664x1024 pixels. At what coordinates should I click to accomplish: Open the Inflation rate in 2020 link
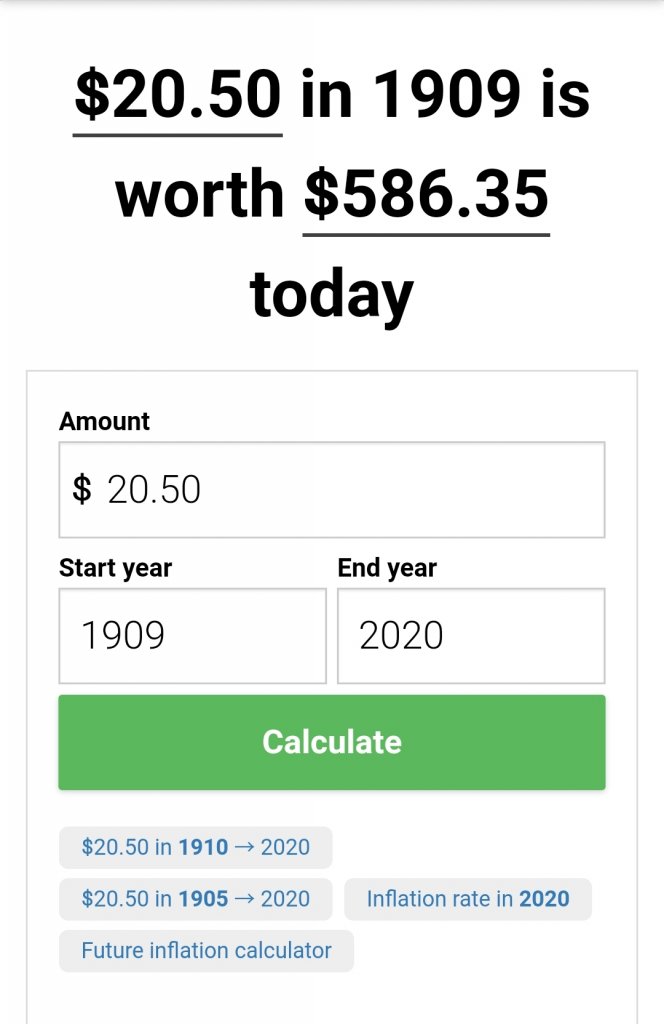[x=467, y=899]
